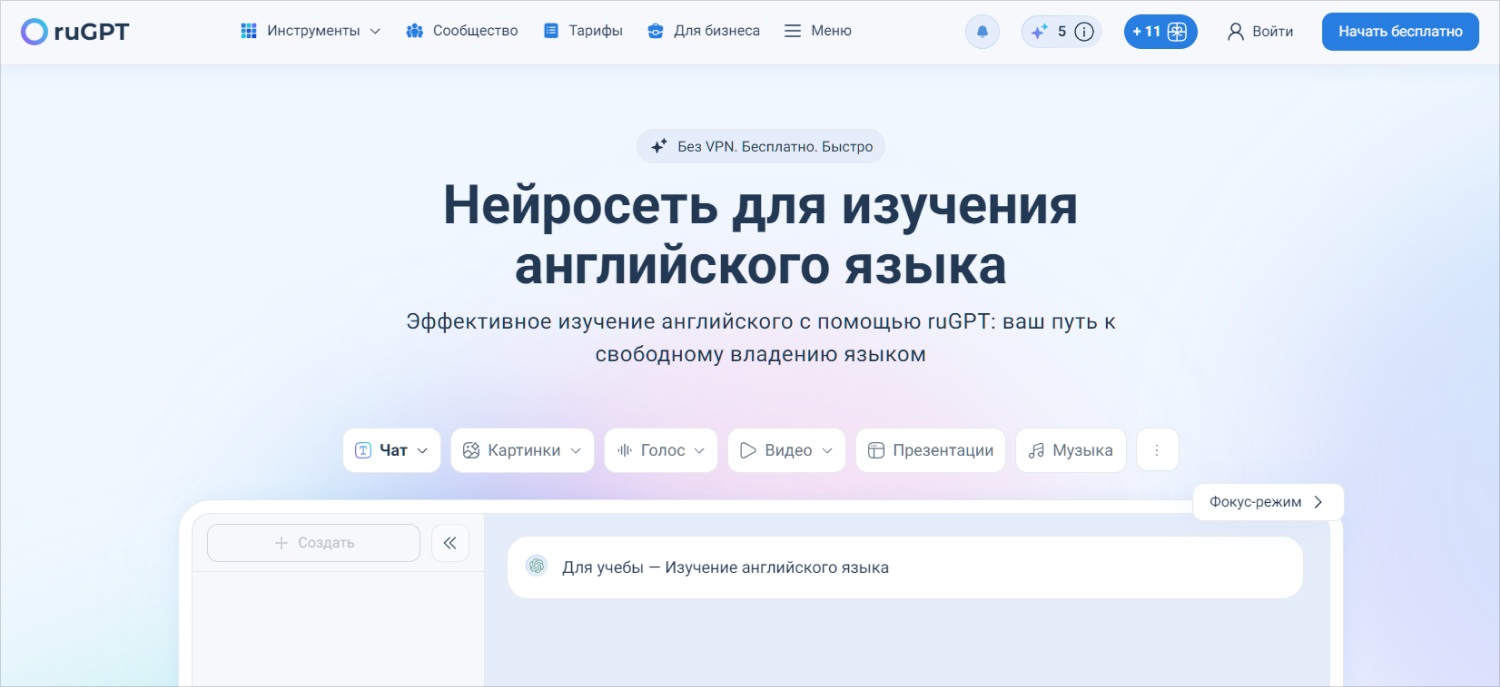Open the notifications bell

982,32
